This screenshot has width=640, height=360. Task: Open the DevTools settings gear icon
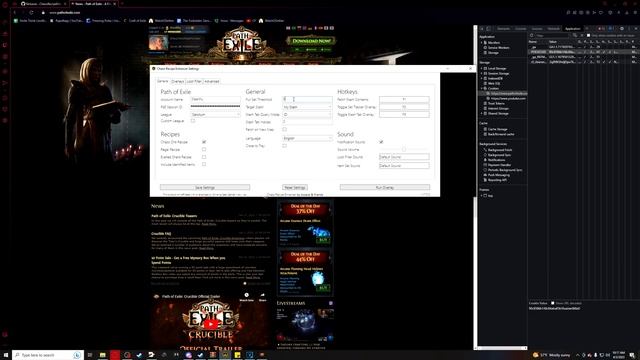[x=622, y=29]
